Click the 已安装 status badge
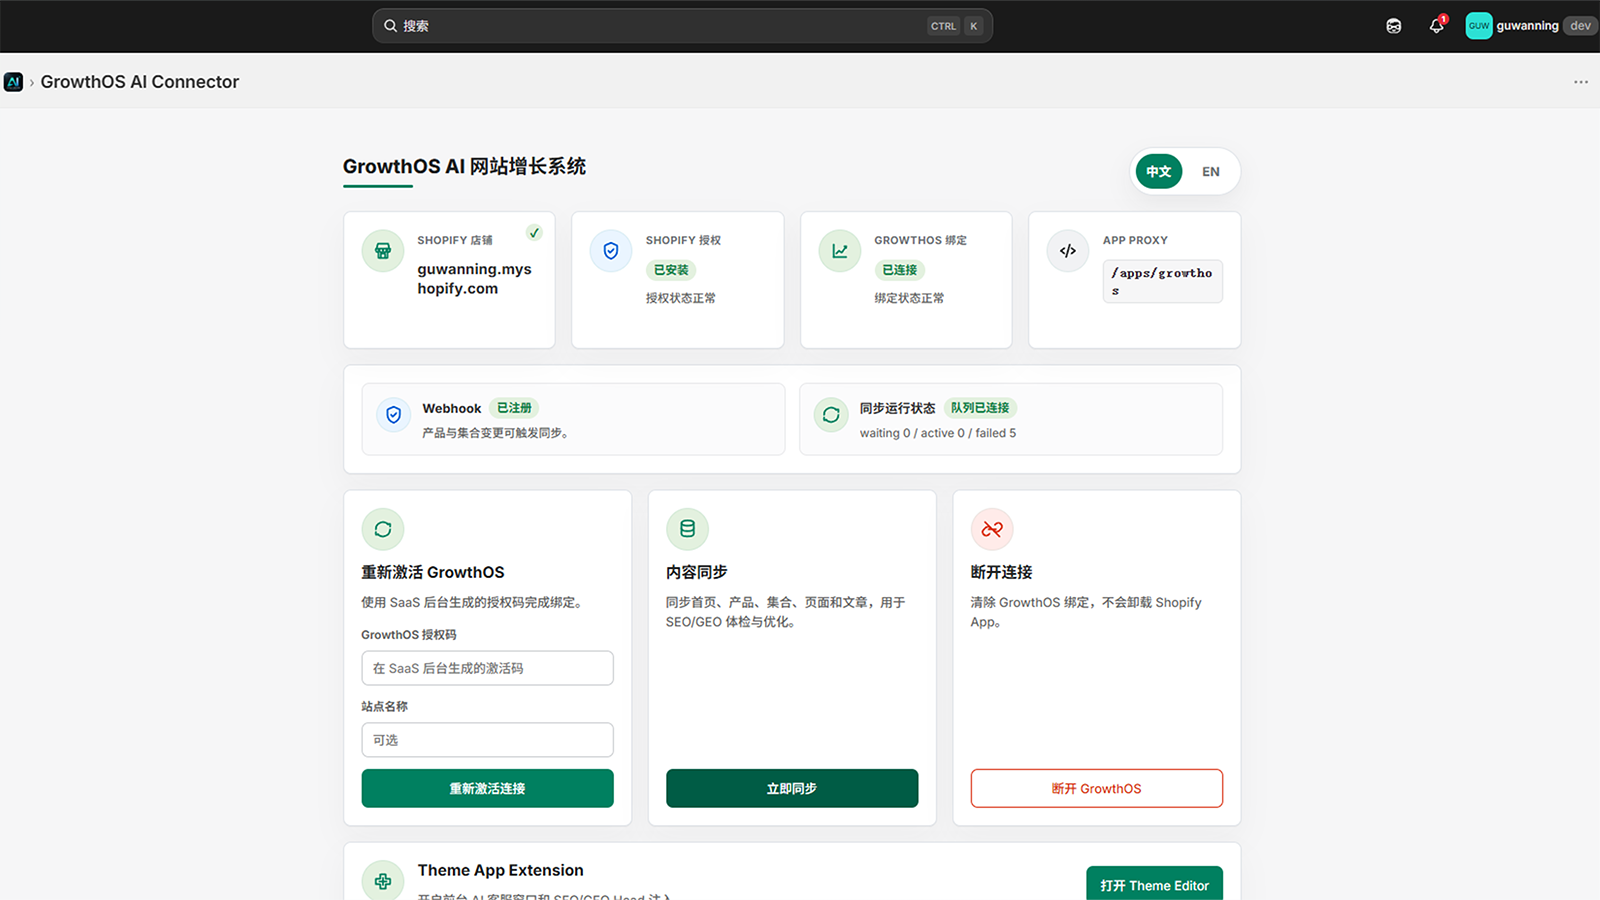This screenshot has width=1600, height=900. point(671,270)
